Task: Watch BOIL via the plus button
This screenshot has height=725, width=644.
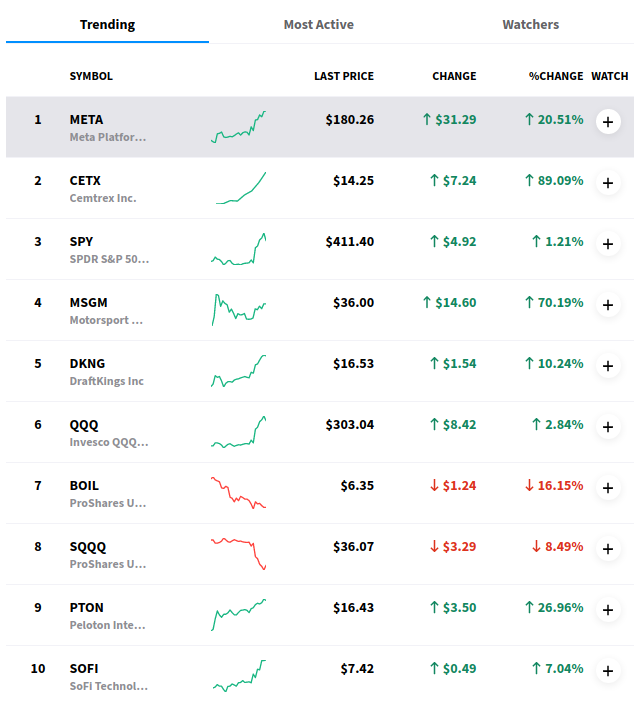Action: pos(607,488)
